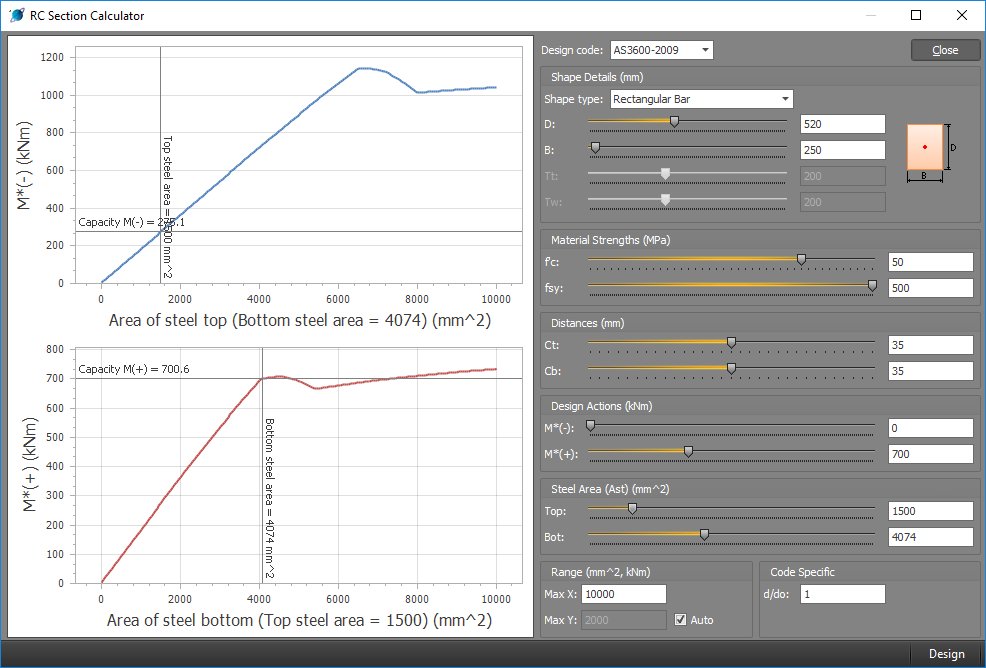
Task: Click the Max X range input field
Action: pyautogui.click(x=624, y=594)
